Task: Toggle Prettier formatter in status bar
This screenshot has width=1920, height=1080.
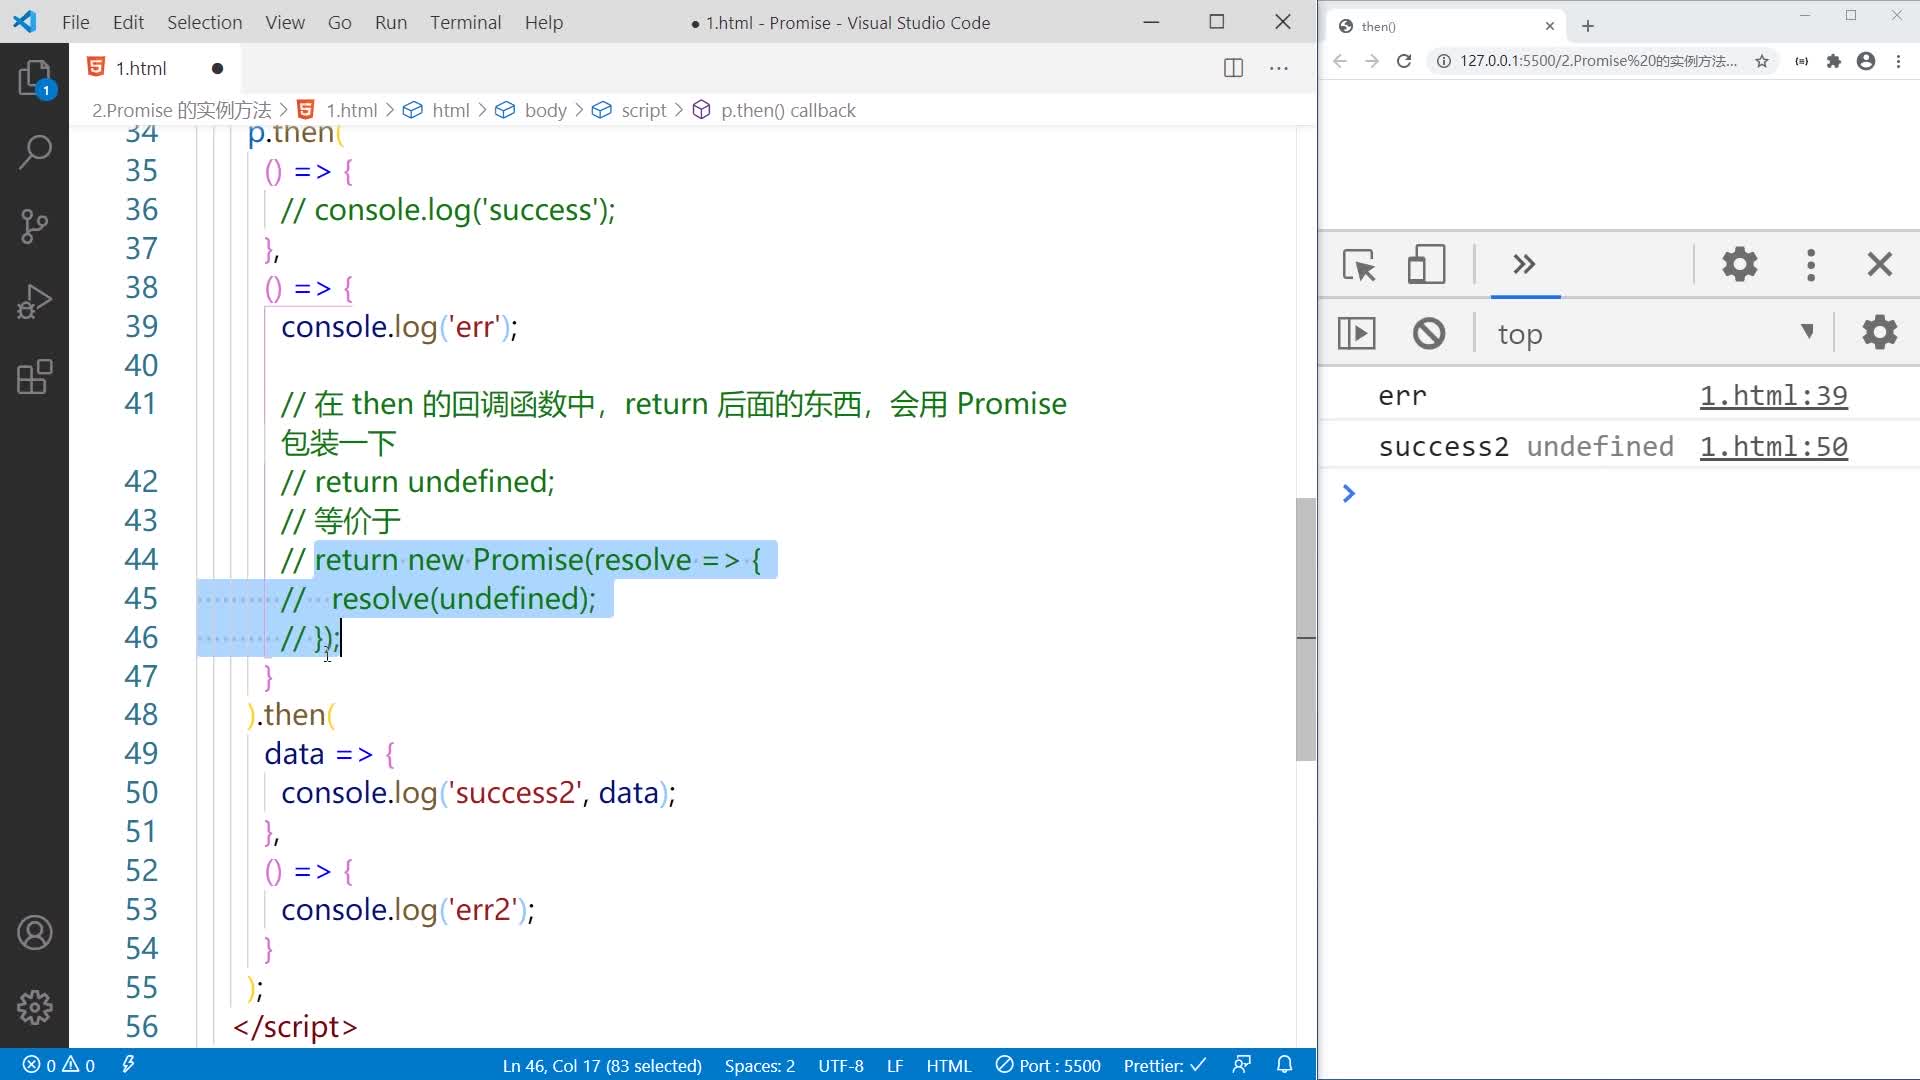Action: pos(1164,1065)
